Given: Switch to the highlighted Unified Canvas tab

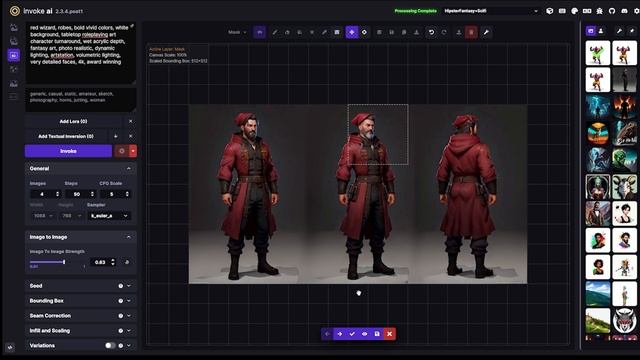Looking at the screenshot, I should point(14,55).
